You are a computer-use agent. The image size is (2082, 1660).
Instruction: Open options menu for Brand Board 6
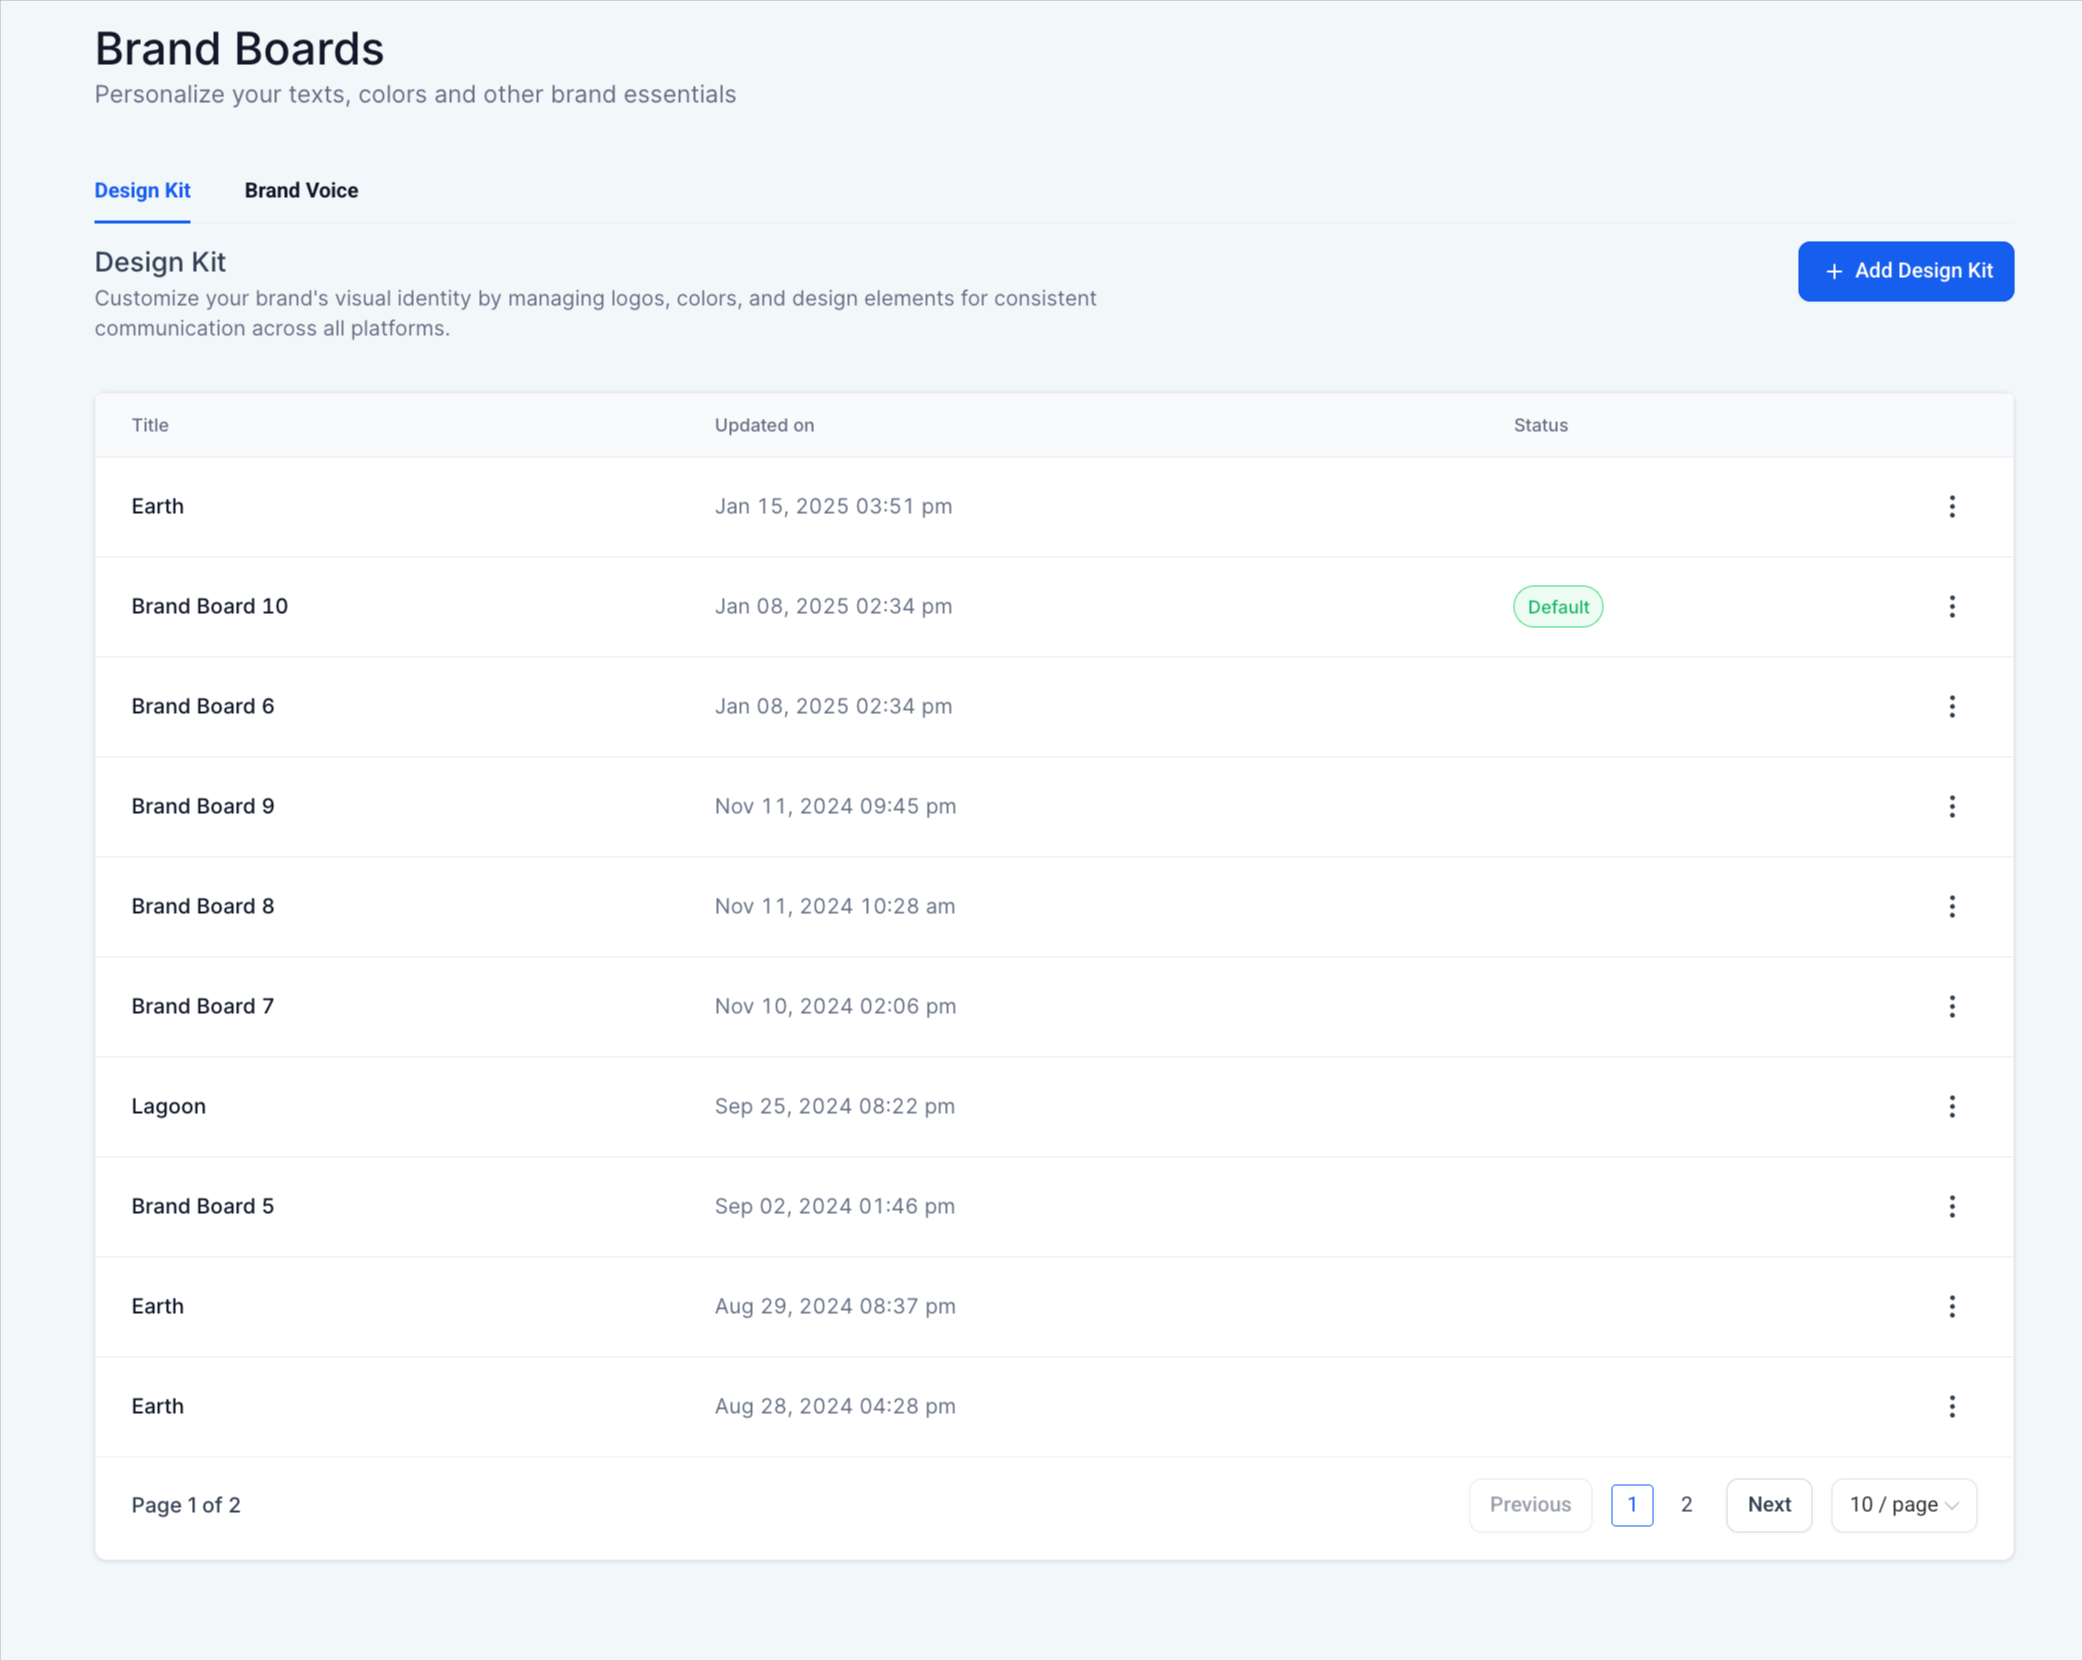1951,706
